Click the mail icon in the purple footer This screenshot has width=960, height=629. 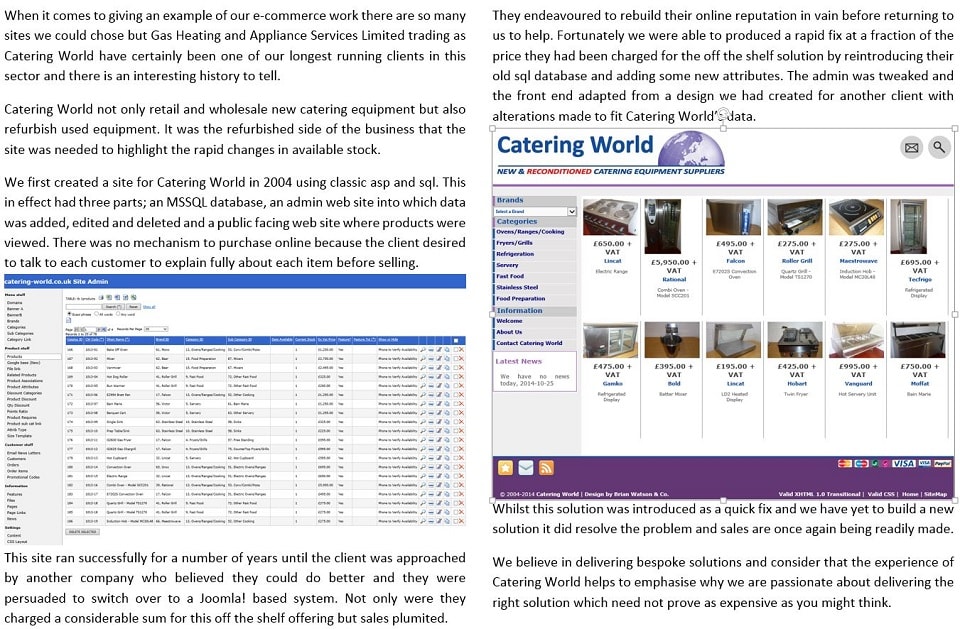[x=525, y=467]
